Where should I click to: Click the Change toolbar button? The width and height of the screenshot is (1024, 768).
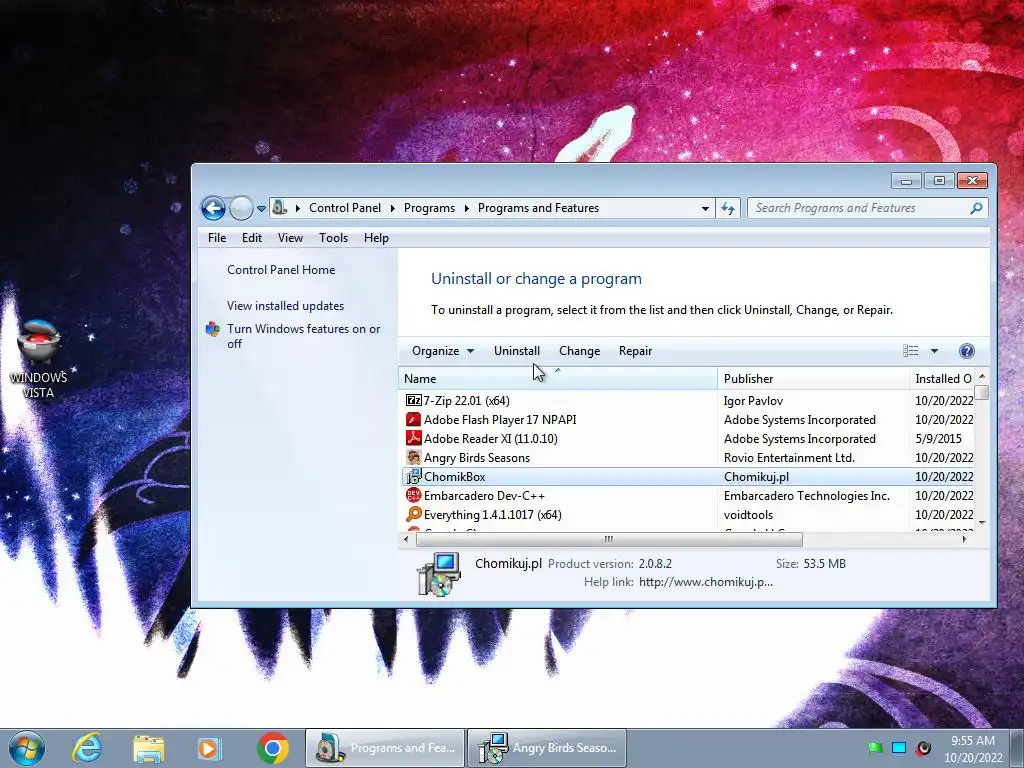[x=579, y=351]
